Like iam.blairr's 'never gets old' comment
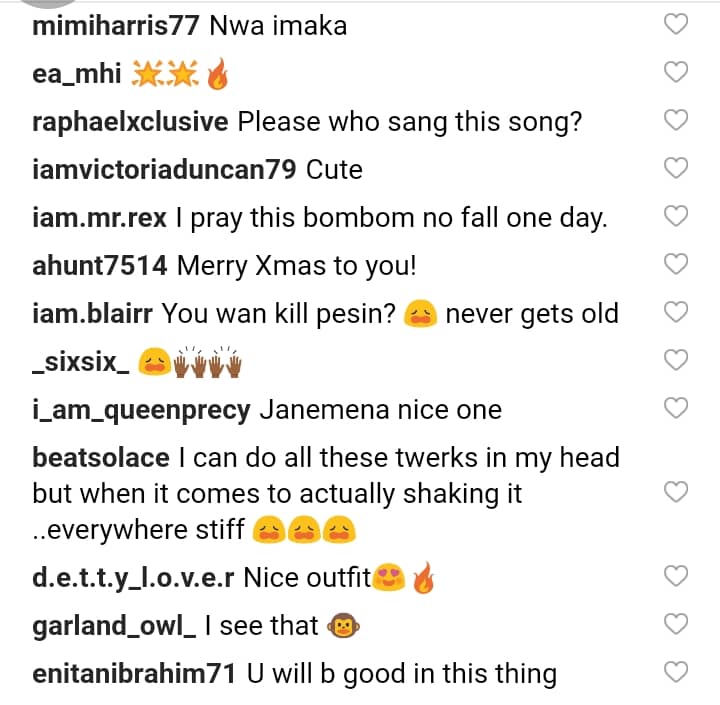The image size is (720, 705). coord(677,312)
